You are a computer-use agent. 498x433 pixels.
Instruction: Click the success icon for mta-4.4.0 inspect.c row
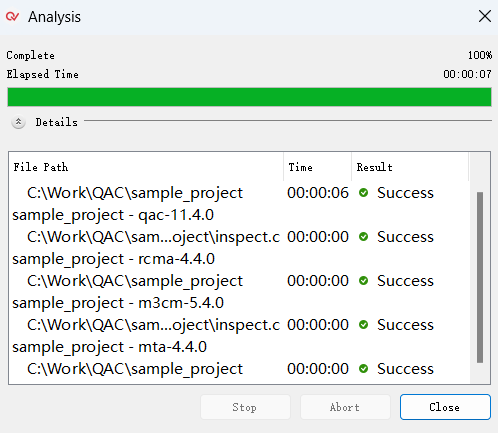pyautogui.click(x=363, y=325)
